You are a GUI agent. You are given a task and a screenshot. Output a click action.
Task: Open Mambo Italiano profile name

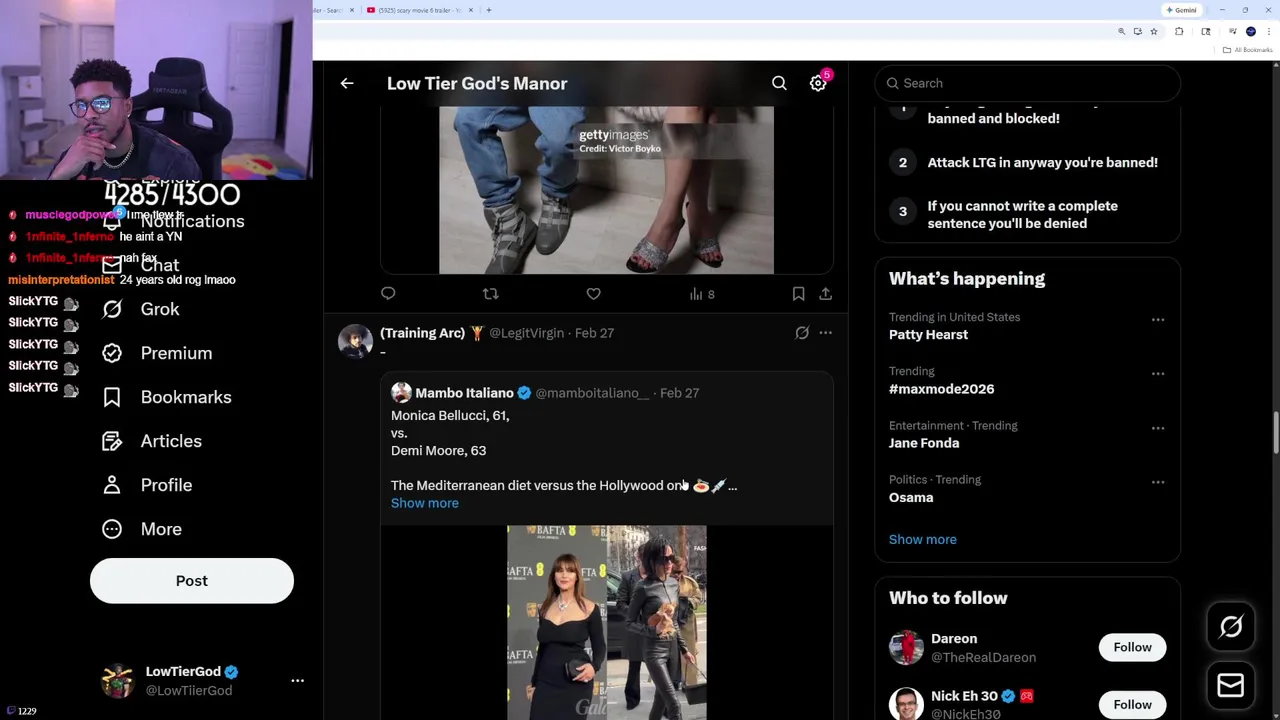pos(464,393)
